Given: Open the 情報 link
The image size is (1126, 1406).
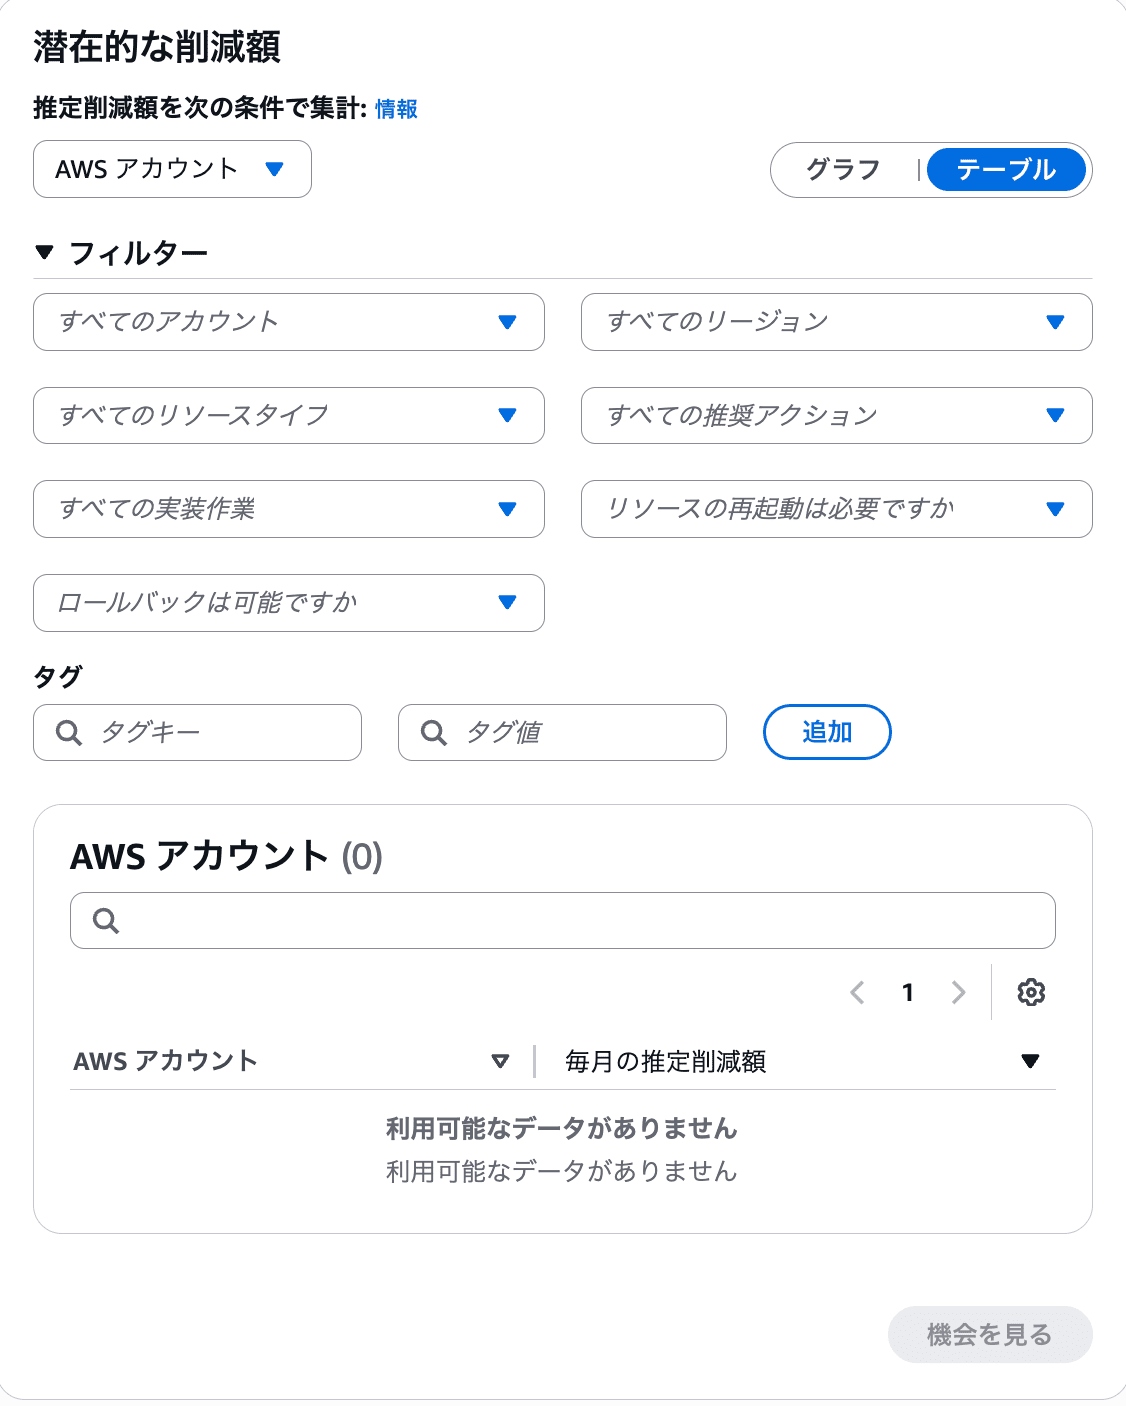Looking at the screenshot, I should pyautogui.click(x=396, y=109).
